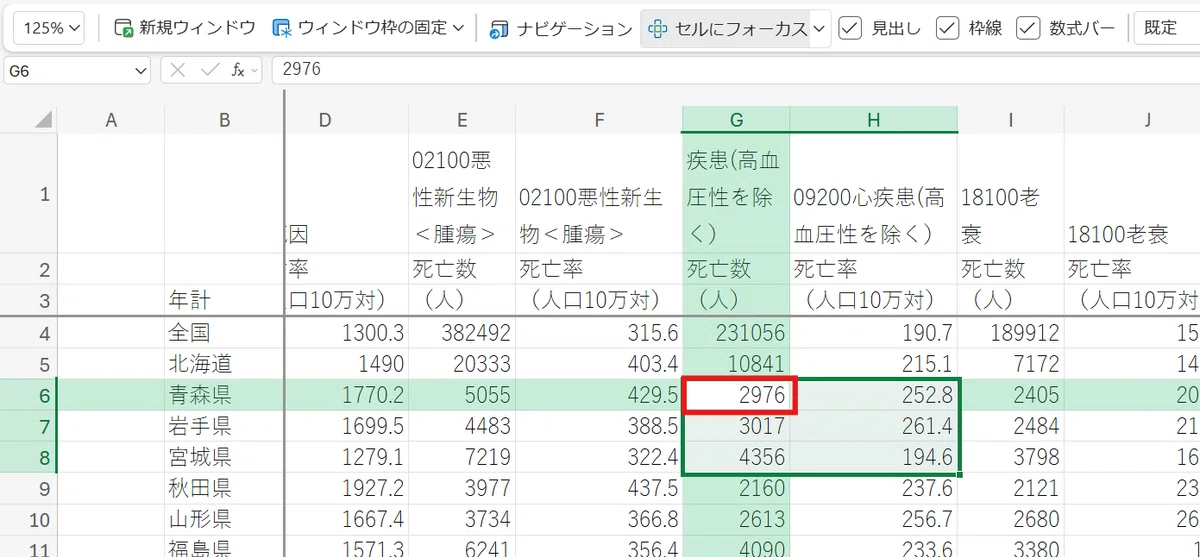
Task: Select row 6 header
Action: tap(28, 395)
